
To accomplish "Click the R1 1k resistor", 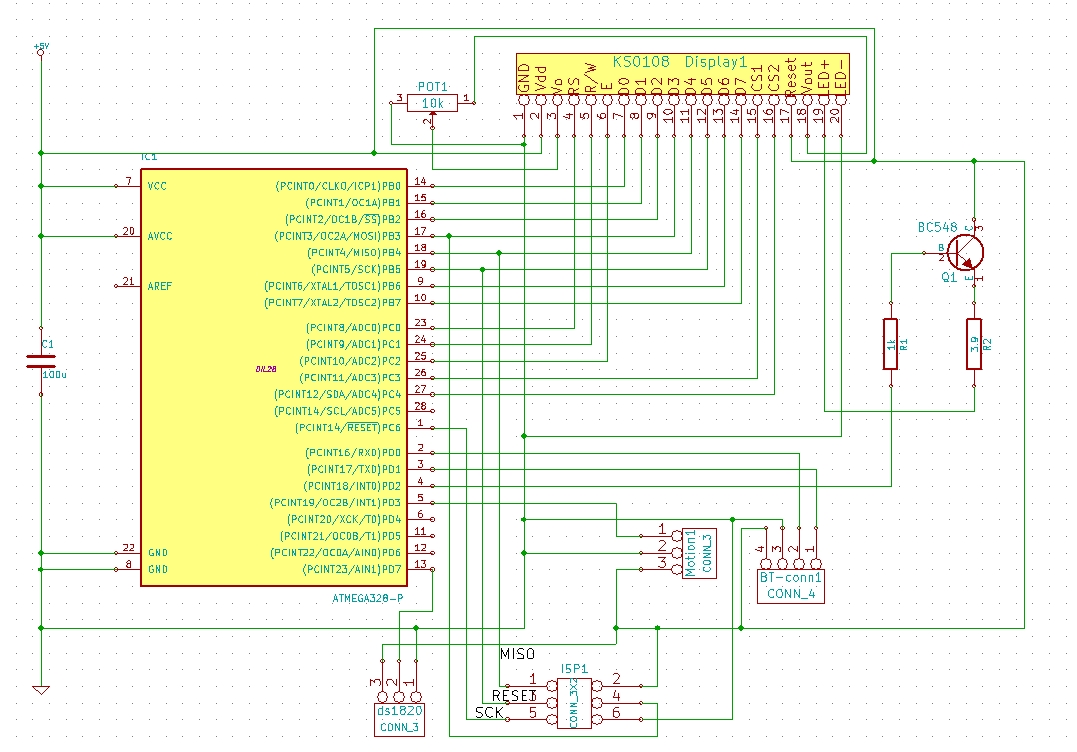I will [890, 344].
